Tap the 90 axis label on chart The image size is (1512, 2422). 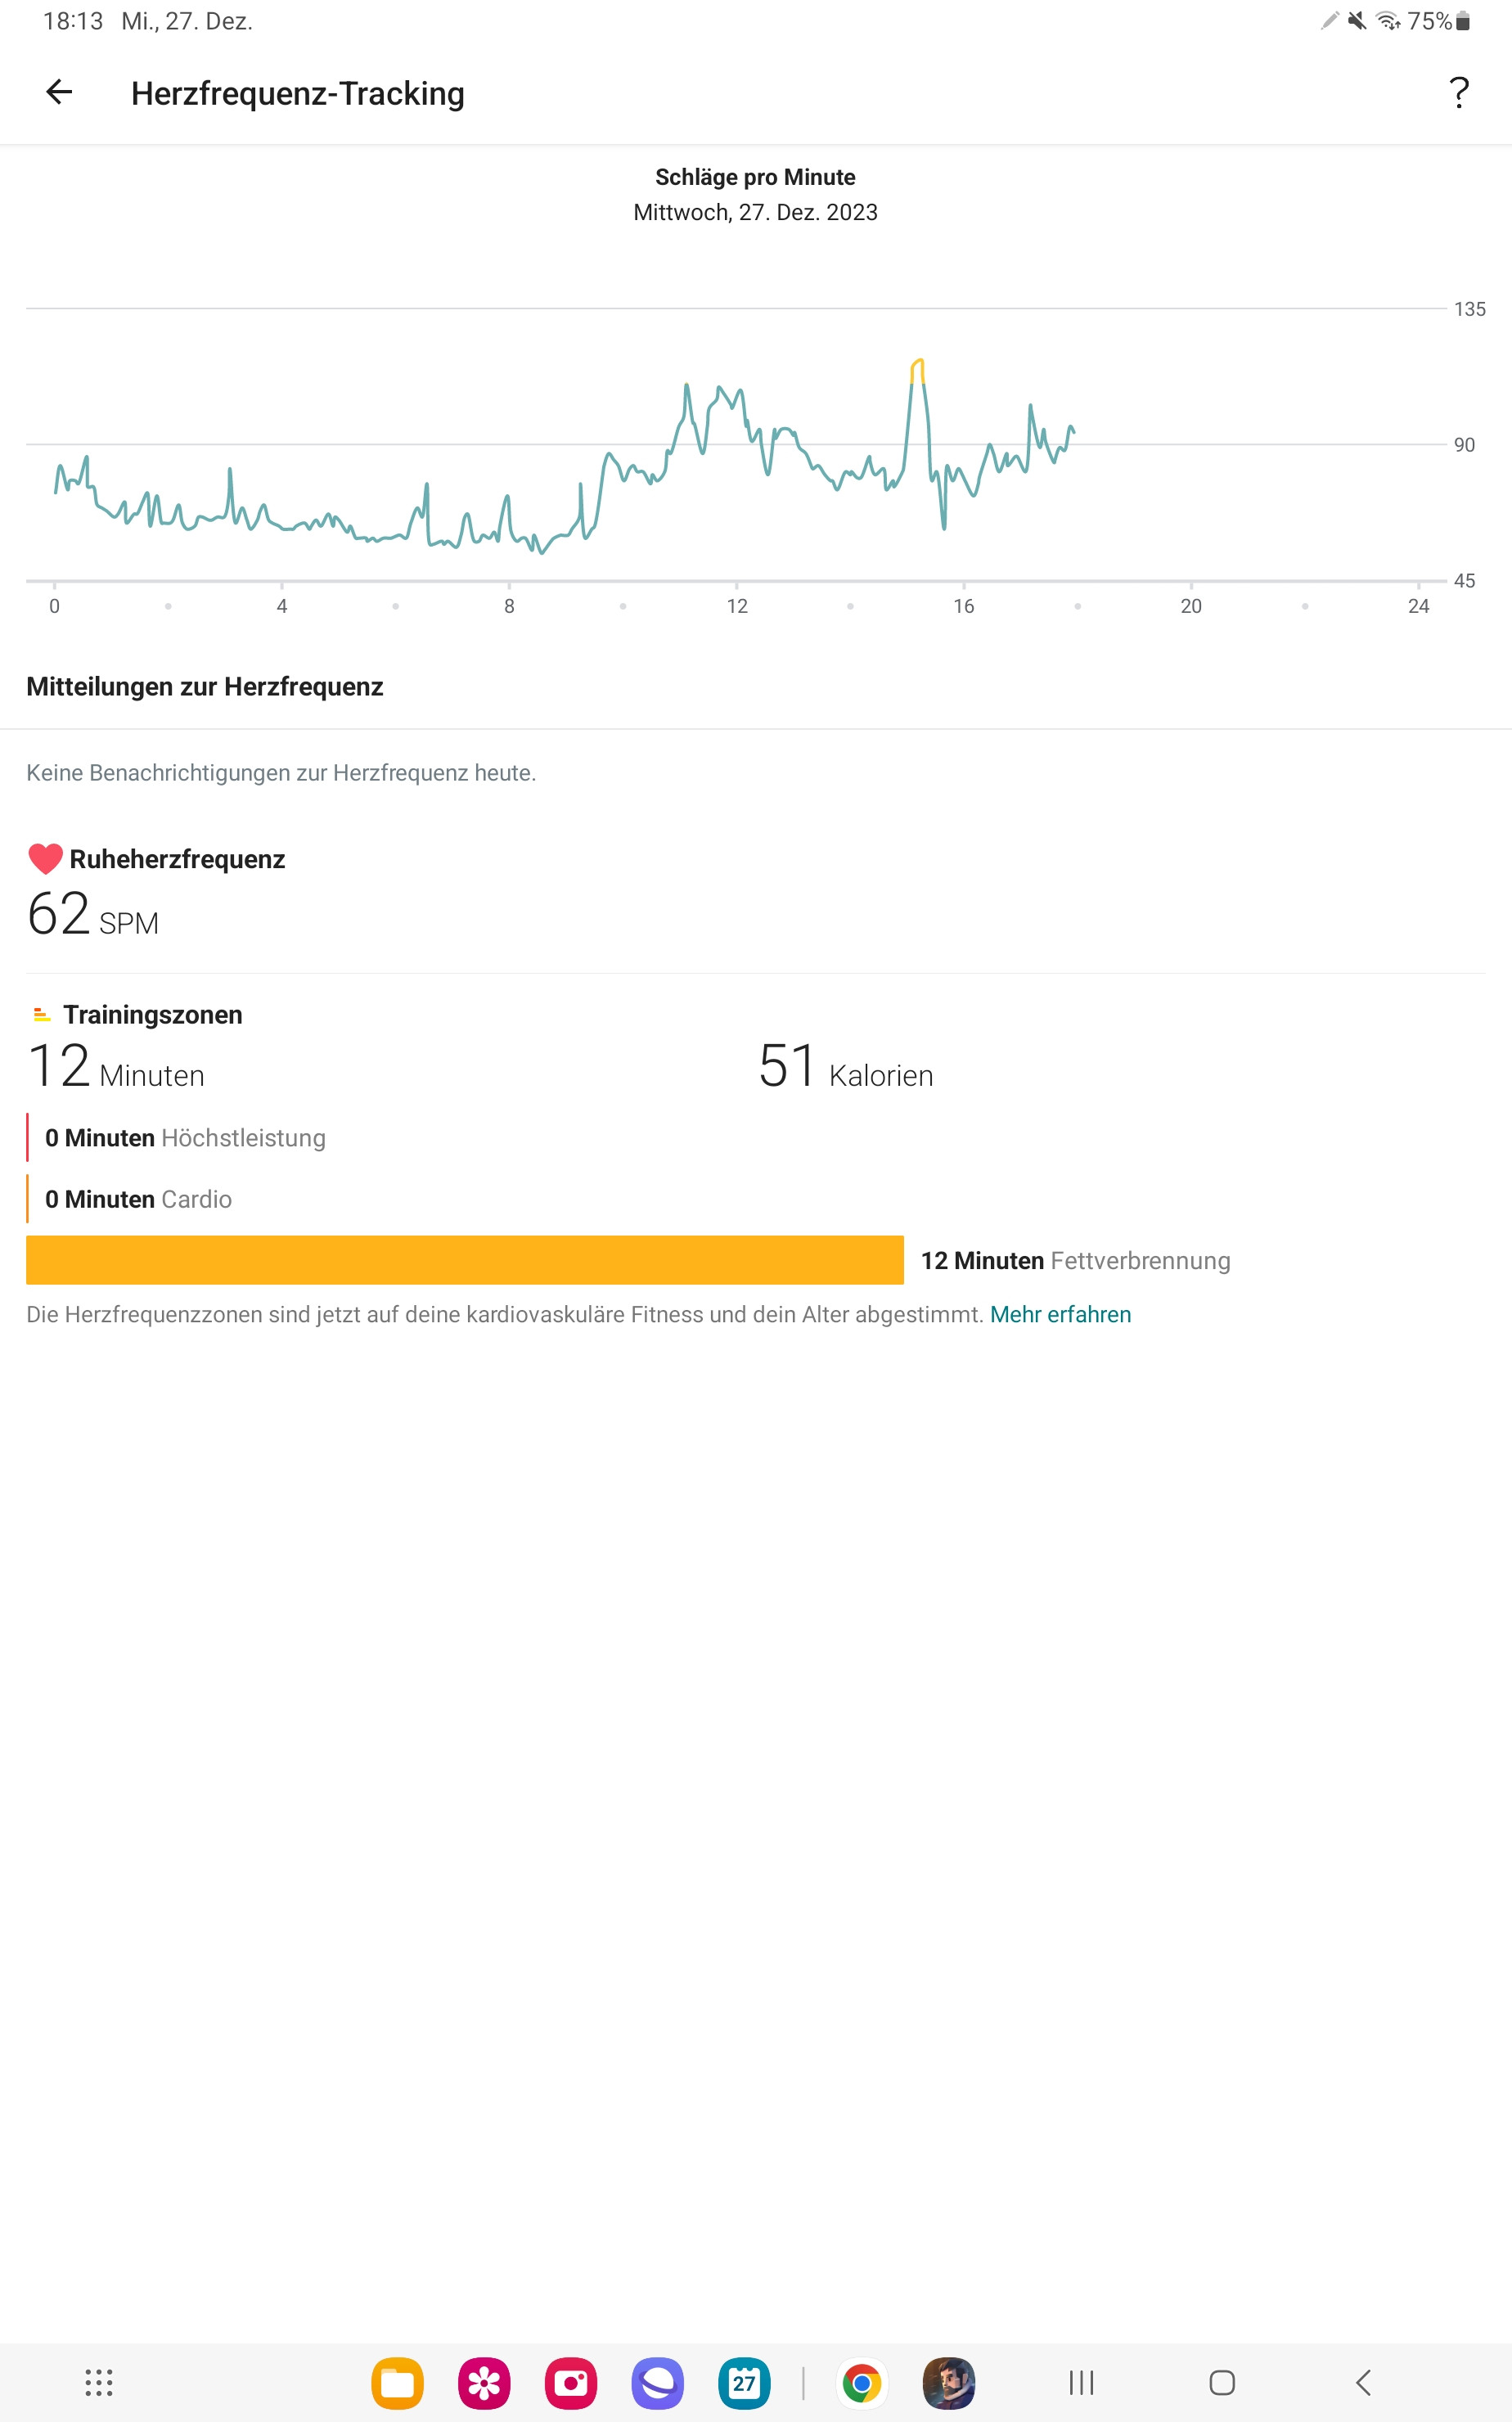pos(1464,445)
